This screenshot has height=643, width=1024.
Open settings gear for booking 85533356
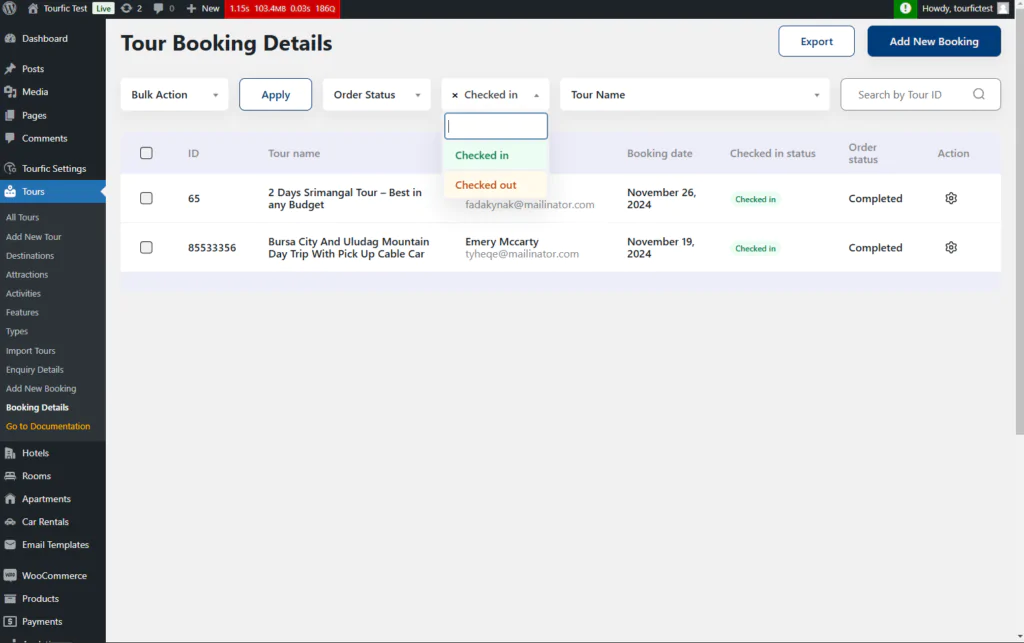951,247
